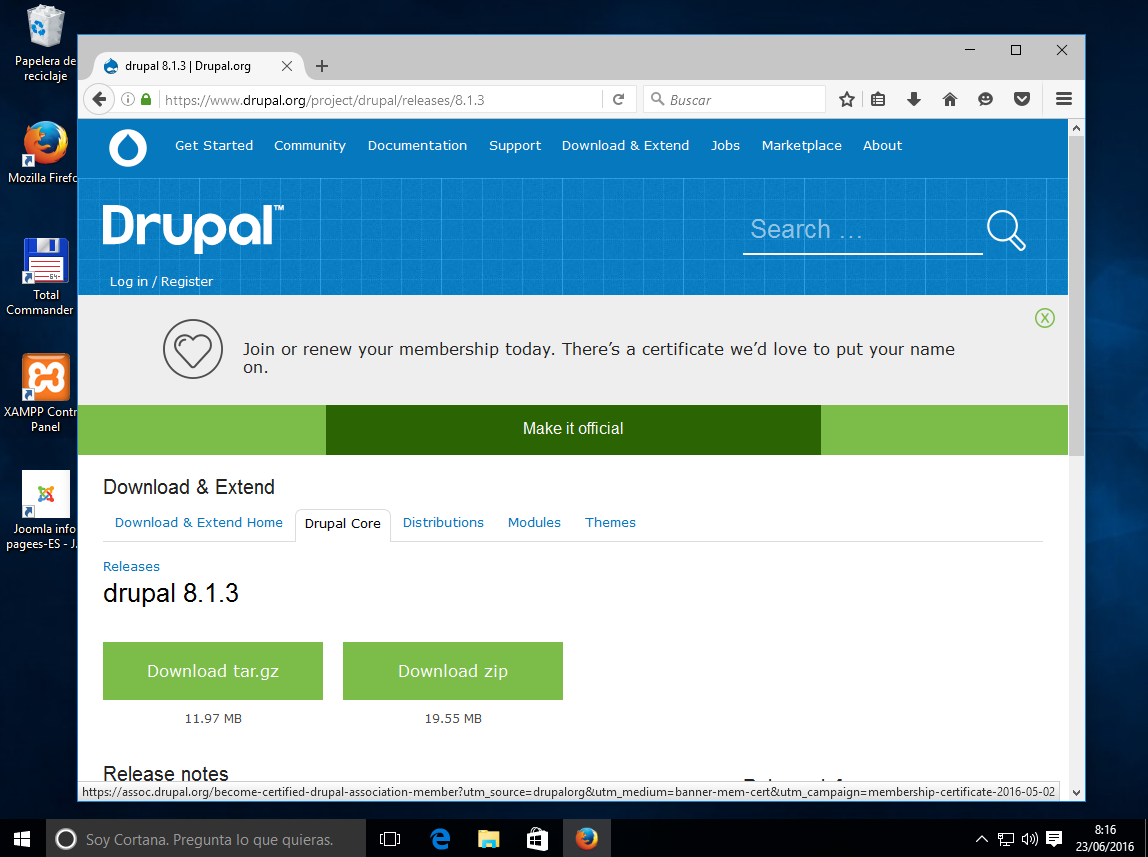Click the vertical scrollbar thumb
This screenshot has width=1148, height=857.
1076,296
